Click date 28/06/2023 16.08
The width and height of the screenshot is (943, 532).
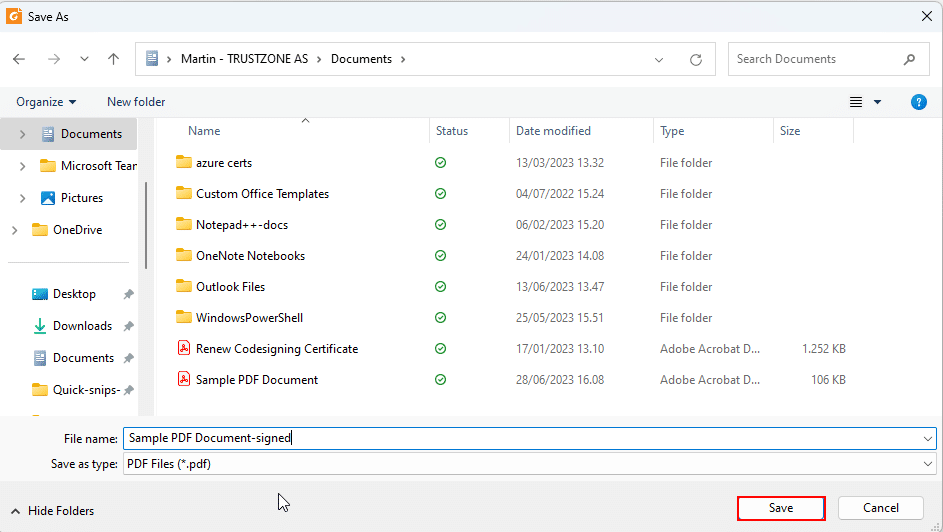559,380
